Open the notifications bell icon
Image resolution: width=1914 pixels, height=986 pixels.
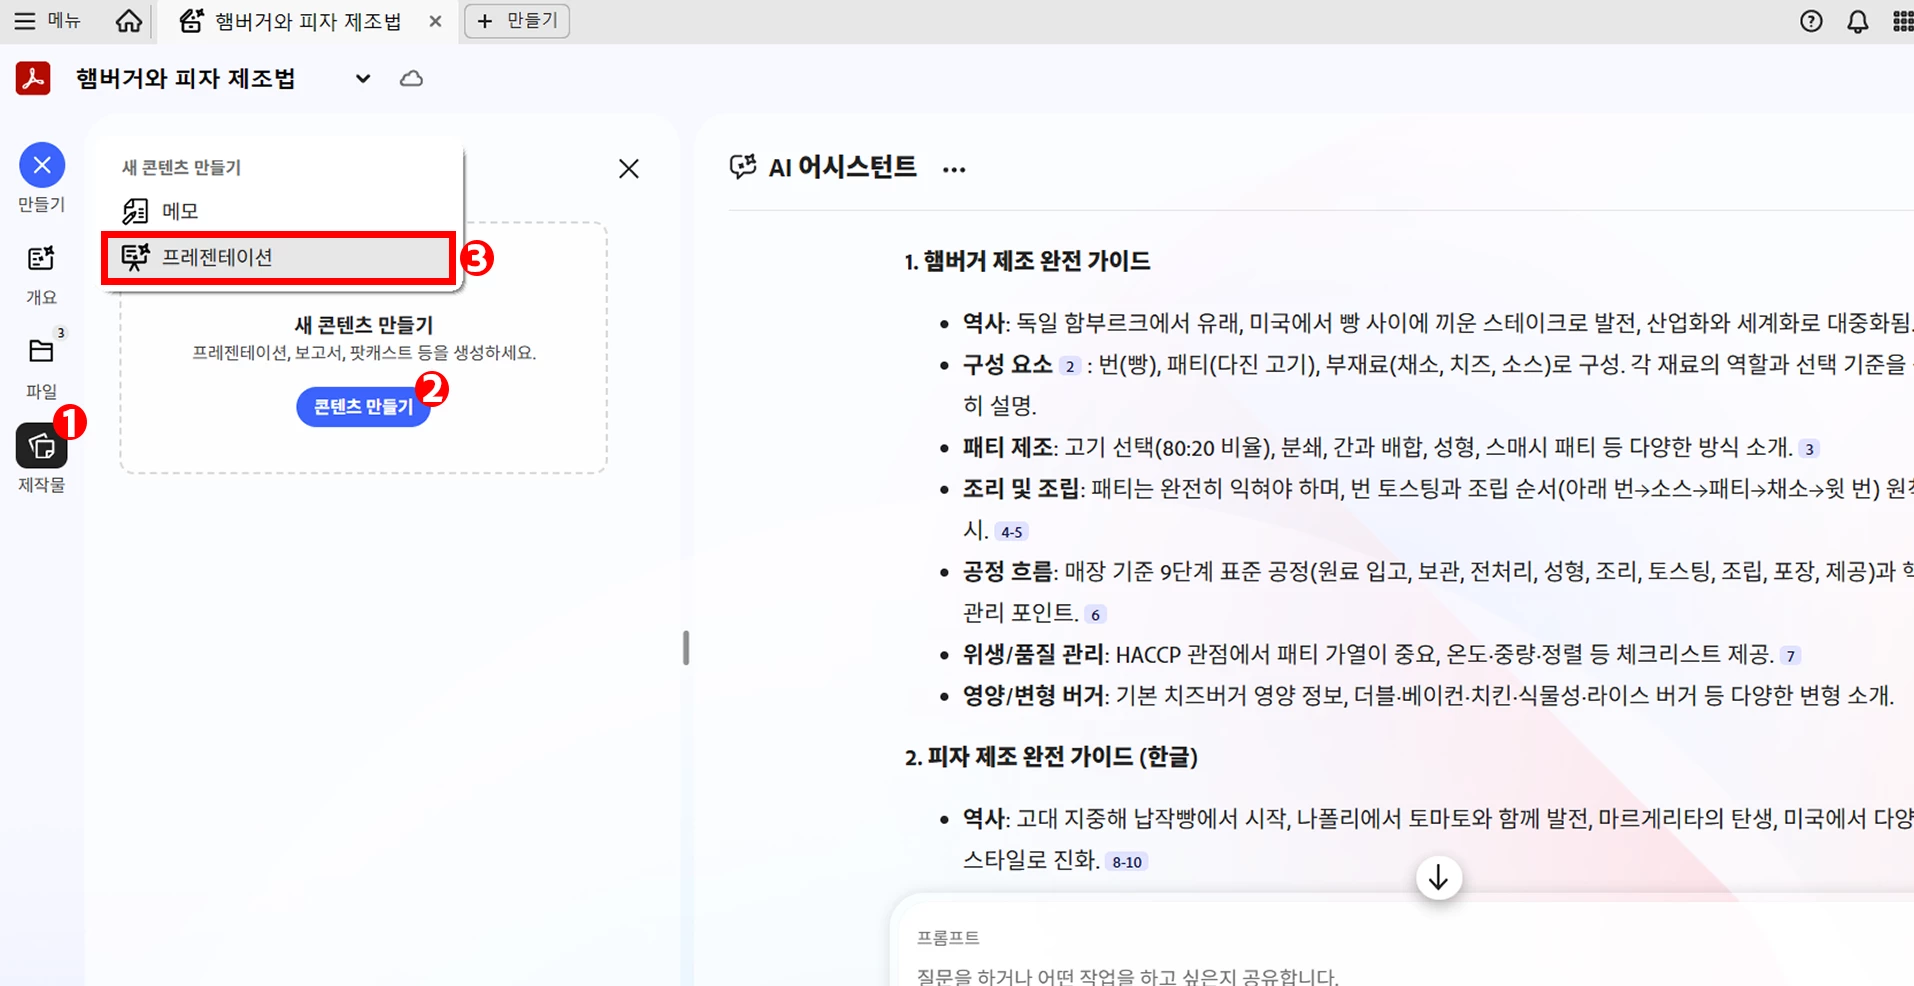(1857, 21)
